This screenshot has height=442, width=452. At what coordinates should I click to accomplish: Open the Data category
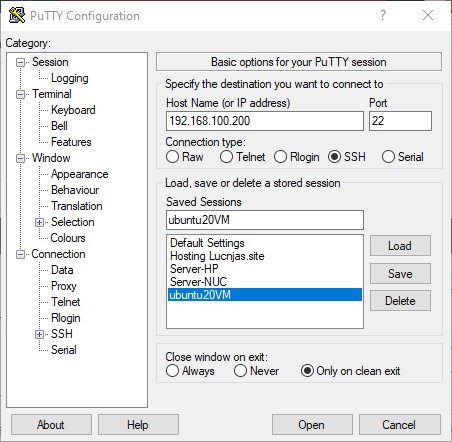[x=62, y=270]
